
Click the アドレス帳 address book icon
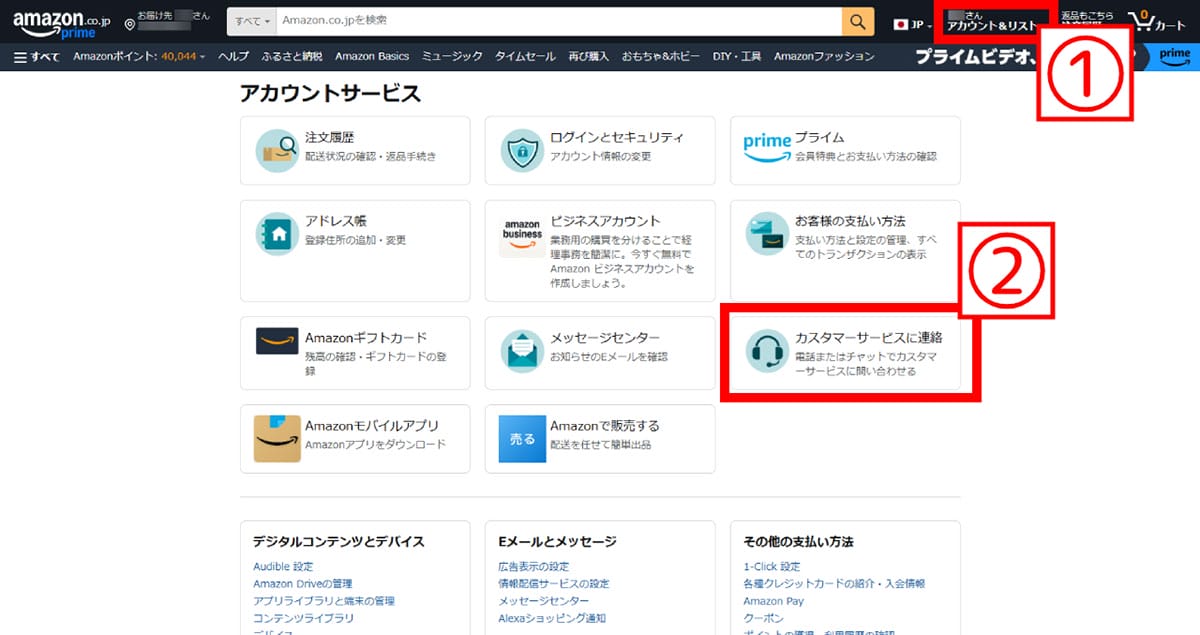click(277, 234)
